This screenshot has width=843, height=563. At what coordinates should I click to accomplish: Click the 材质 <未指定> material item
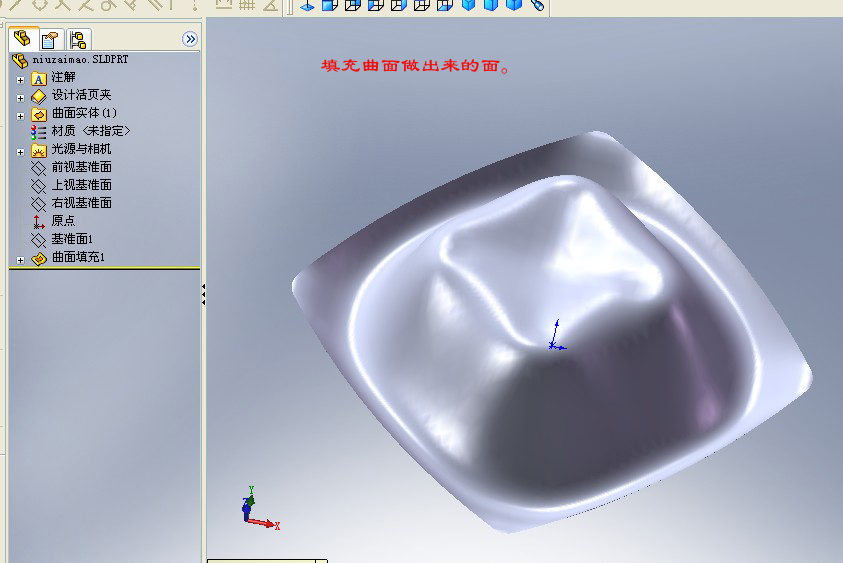[x=81, y=131]
